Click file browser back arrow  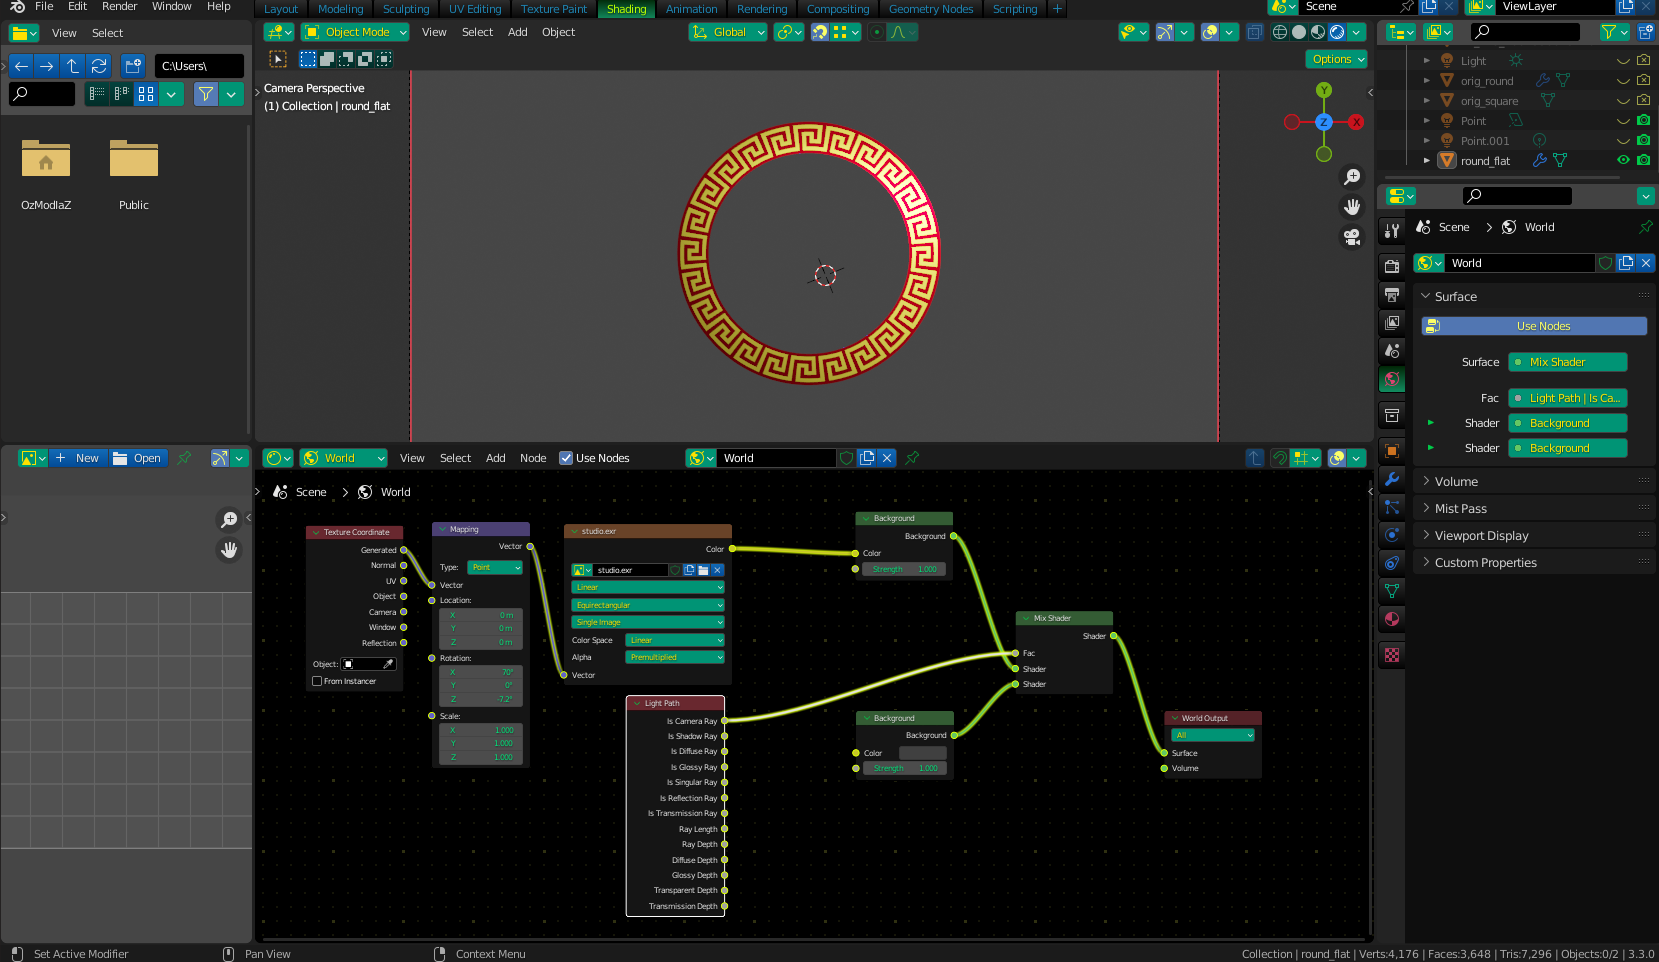[x=21, y=66]
